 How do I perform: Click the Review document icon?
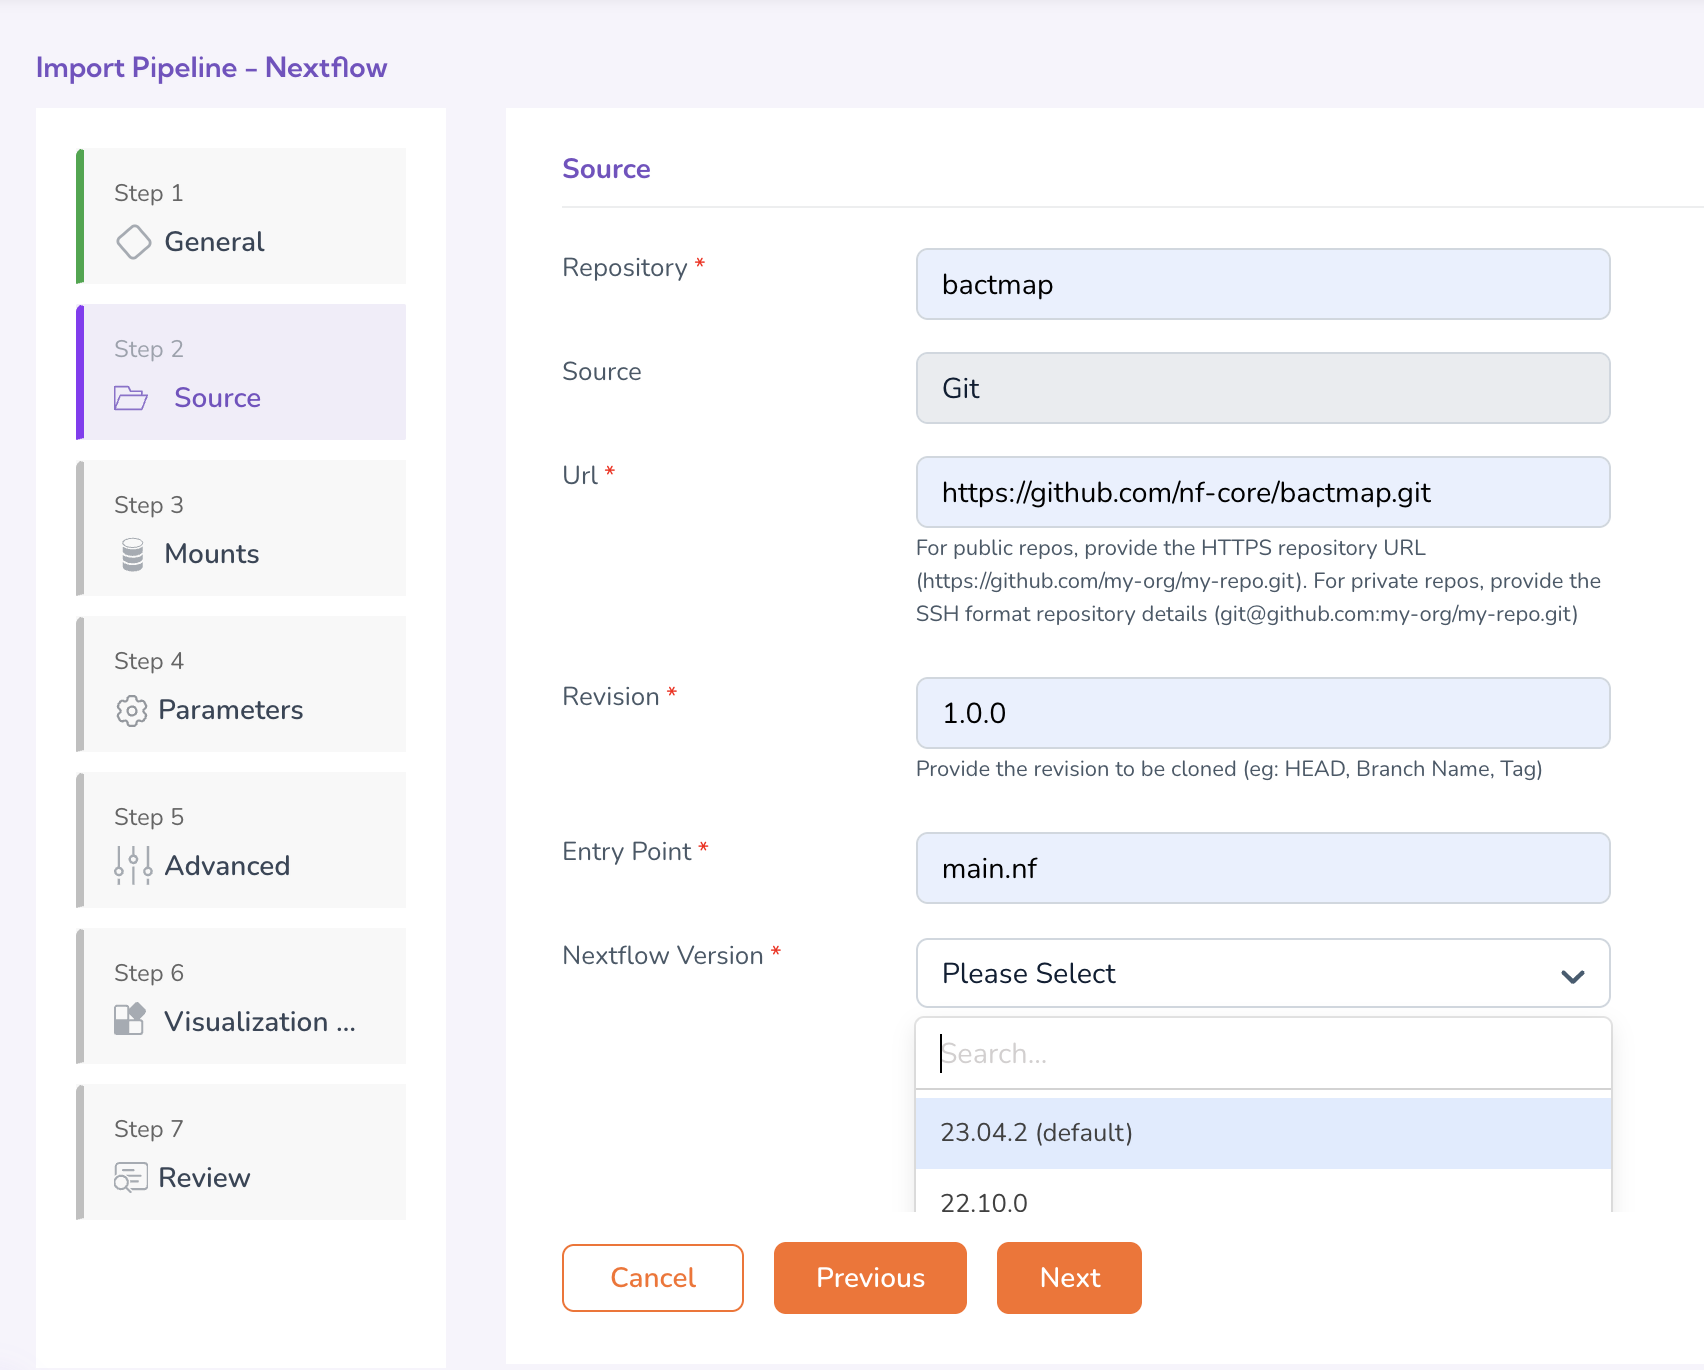click(x=131, y=1178)
